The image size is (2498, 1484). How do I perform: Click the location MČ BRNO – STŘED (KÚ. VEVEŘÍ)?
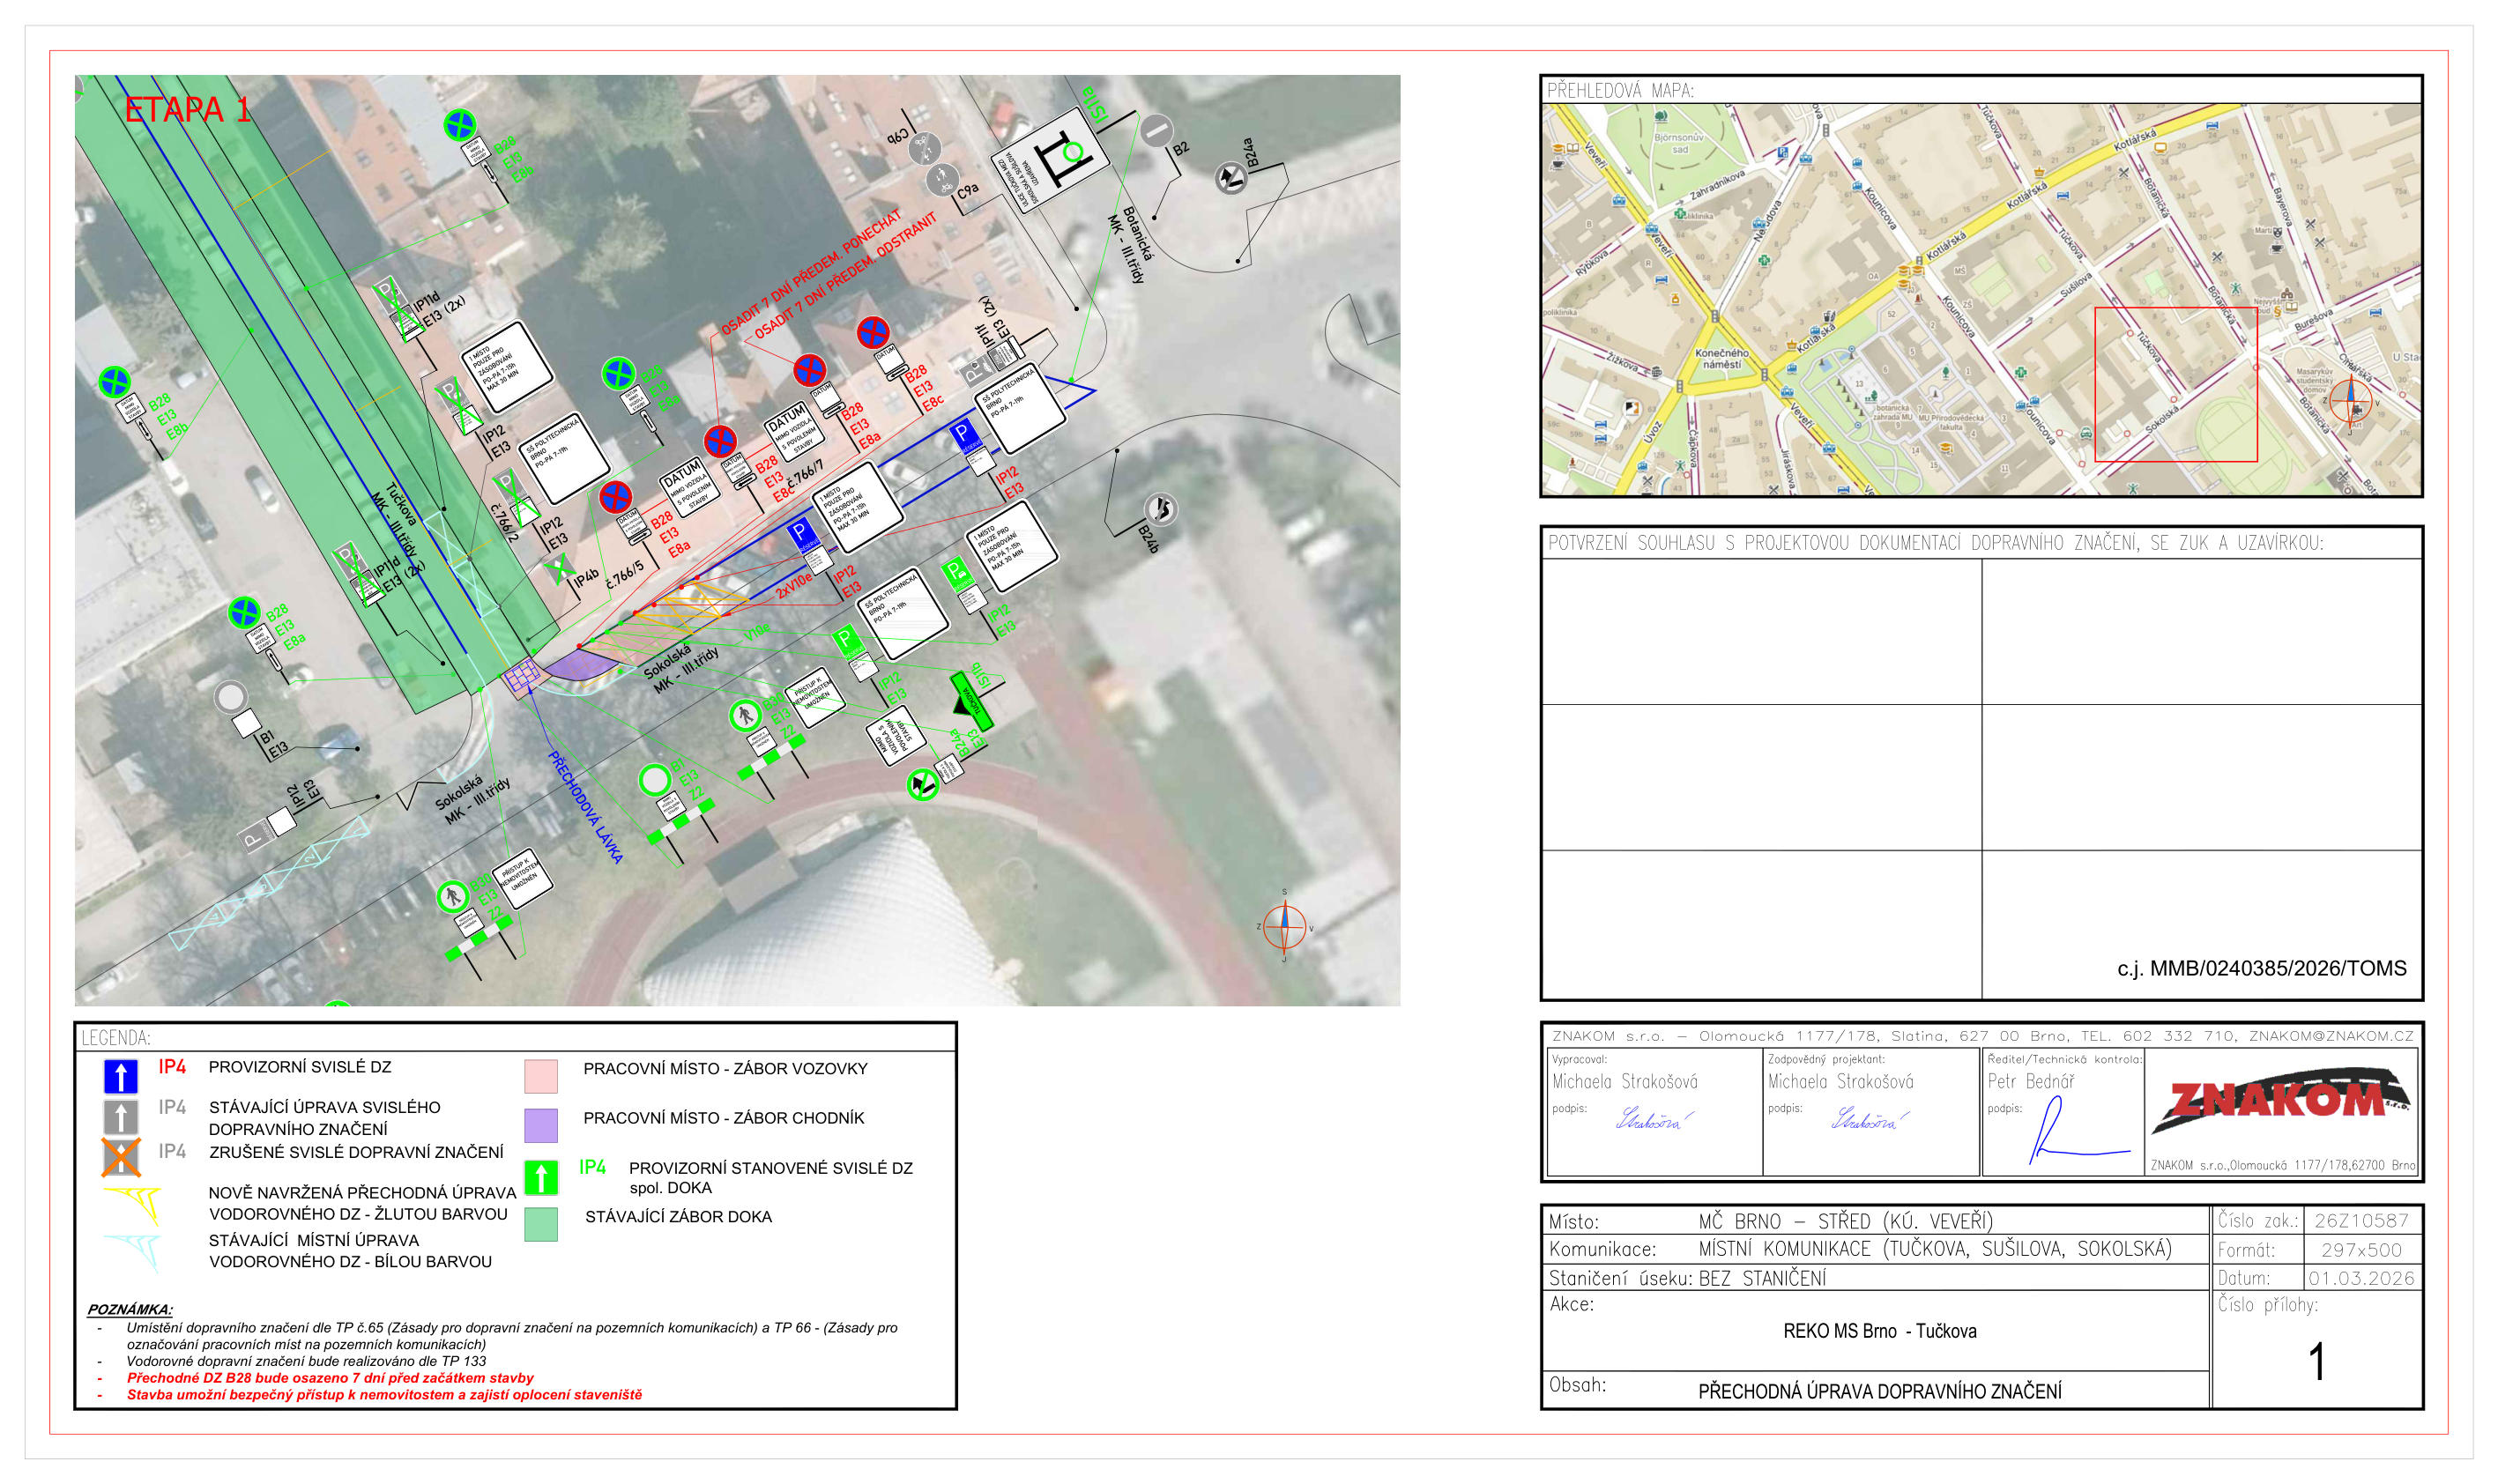(1846, 1221)
